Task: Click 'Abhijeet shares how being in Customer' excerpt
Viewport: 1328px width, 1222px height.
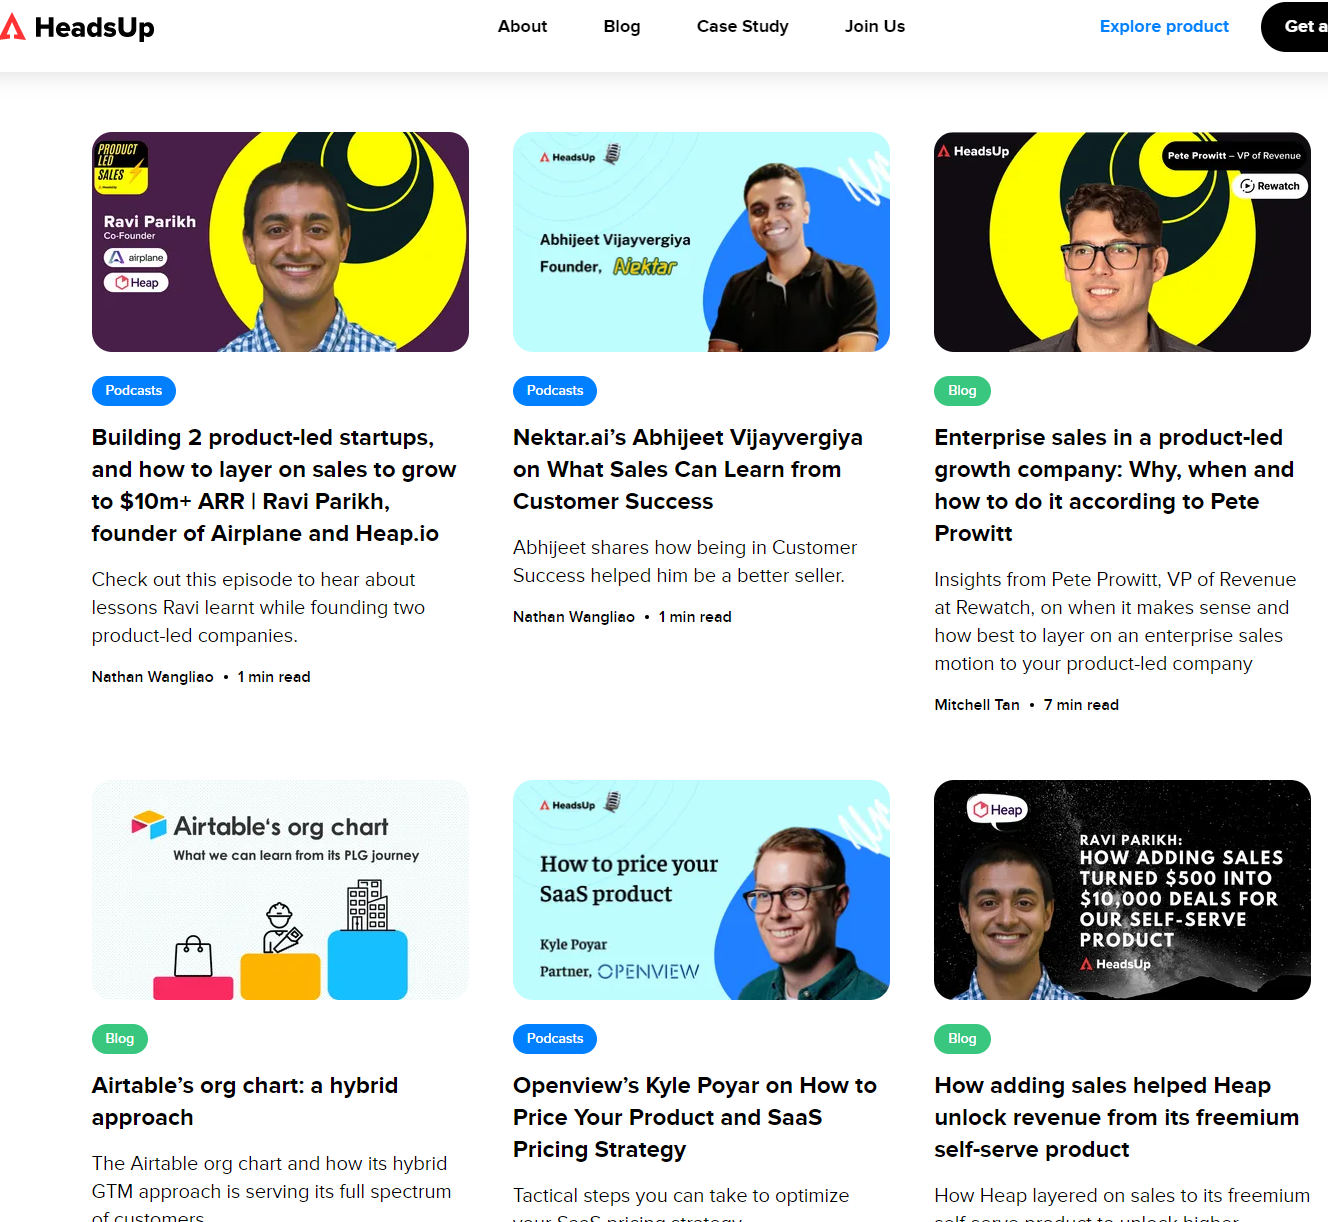Action: click(x=685, y=561)
